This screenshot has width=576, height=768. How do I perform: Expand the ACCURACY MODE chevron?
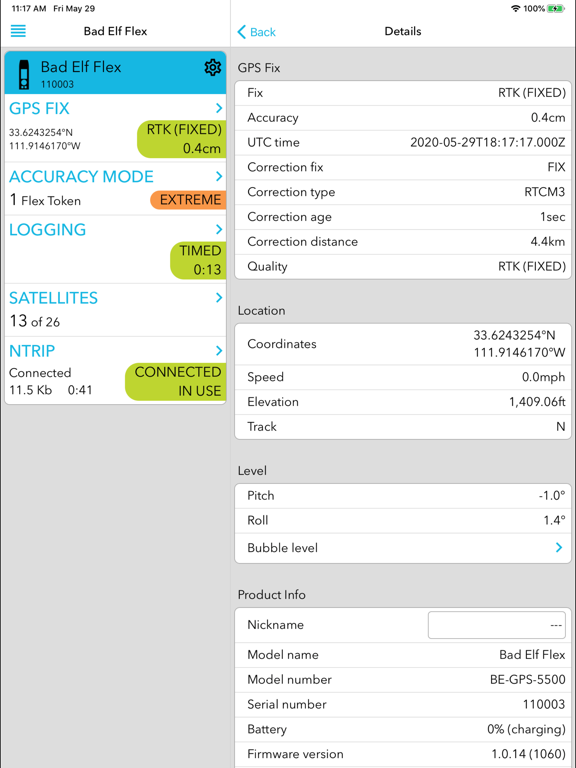[x=219, y=176]
